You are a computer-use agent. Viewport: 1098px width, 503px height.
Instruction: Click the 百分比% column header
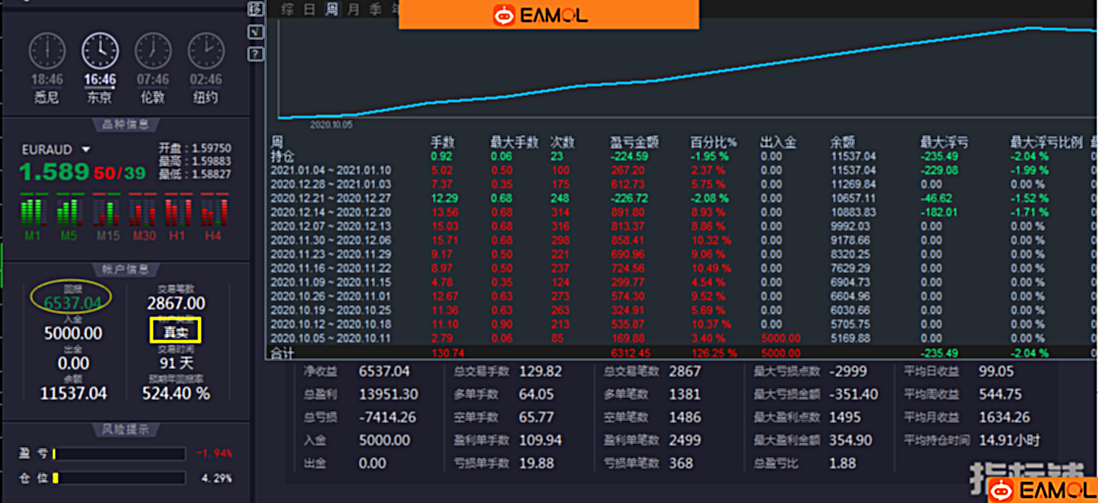(714, 143)
